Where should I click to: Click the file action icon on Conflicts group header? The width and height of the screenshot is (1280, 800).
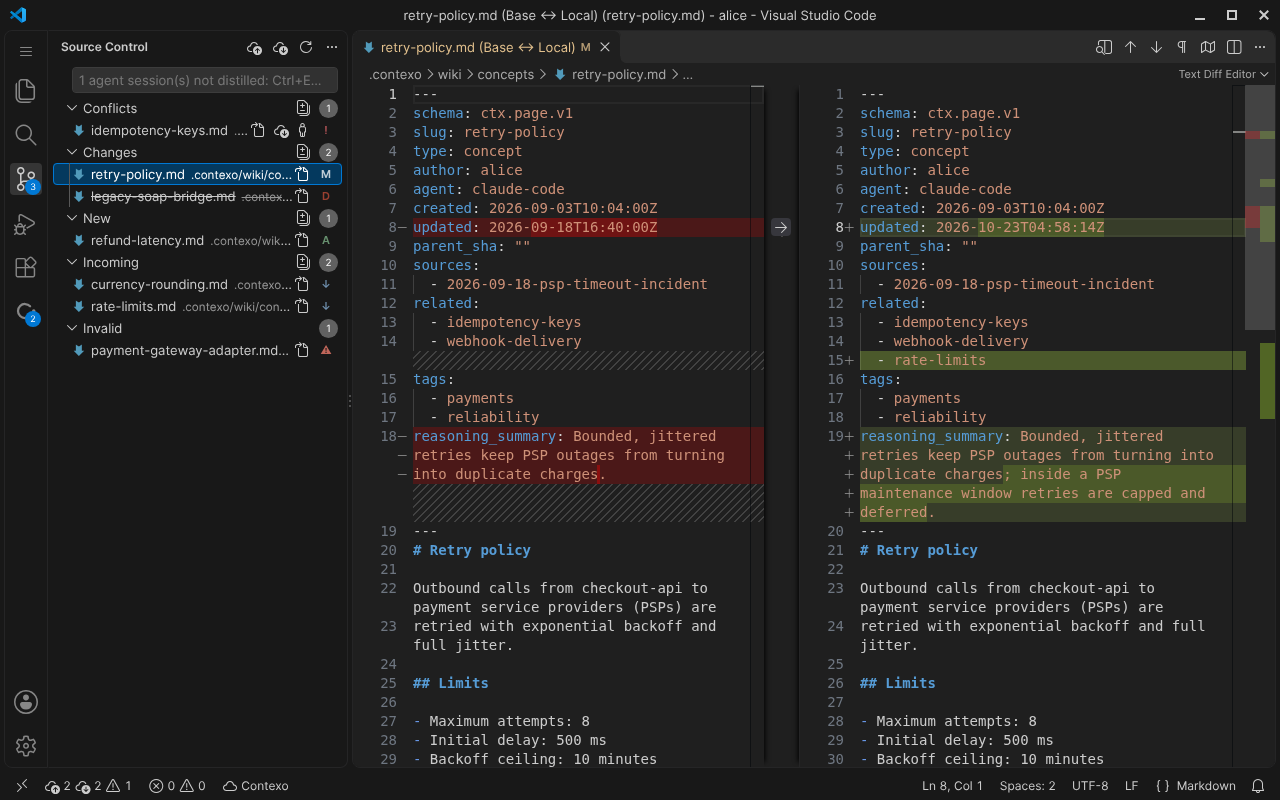click(302, 109)
